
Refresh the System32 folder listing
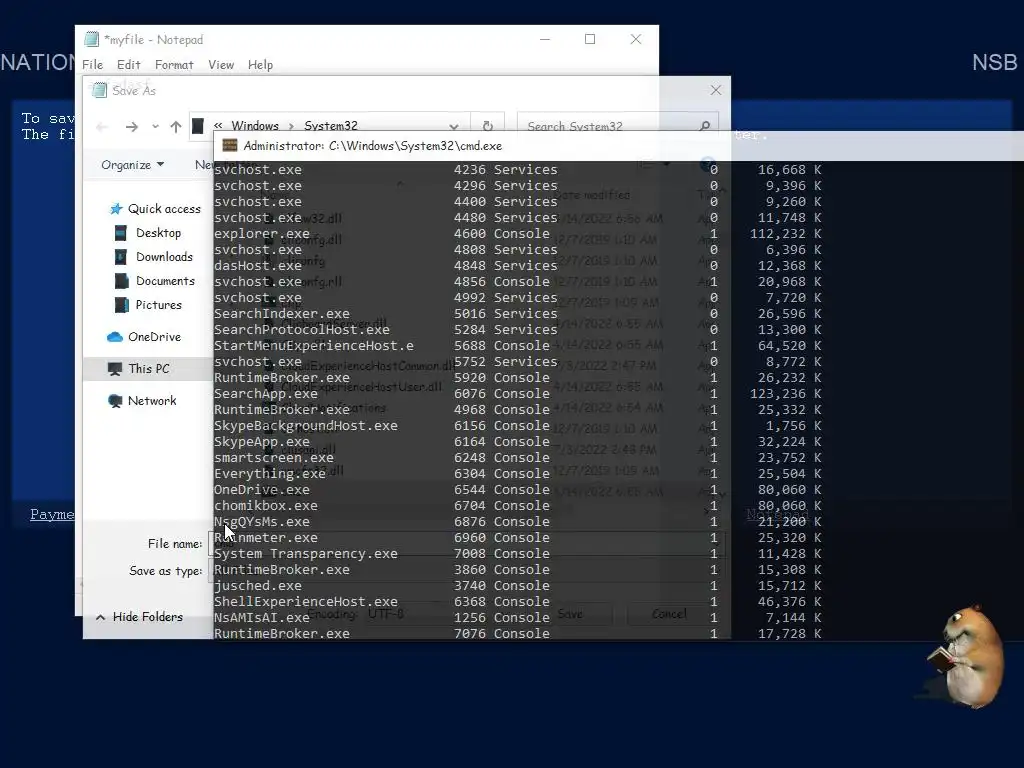point(488,126)
